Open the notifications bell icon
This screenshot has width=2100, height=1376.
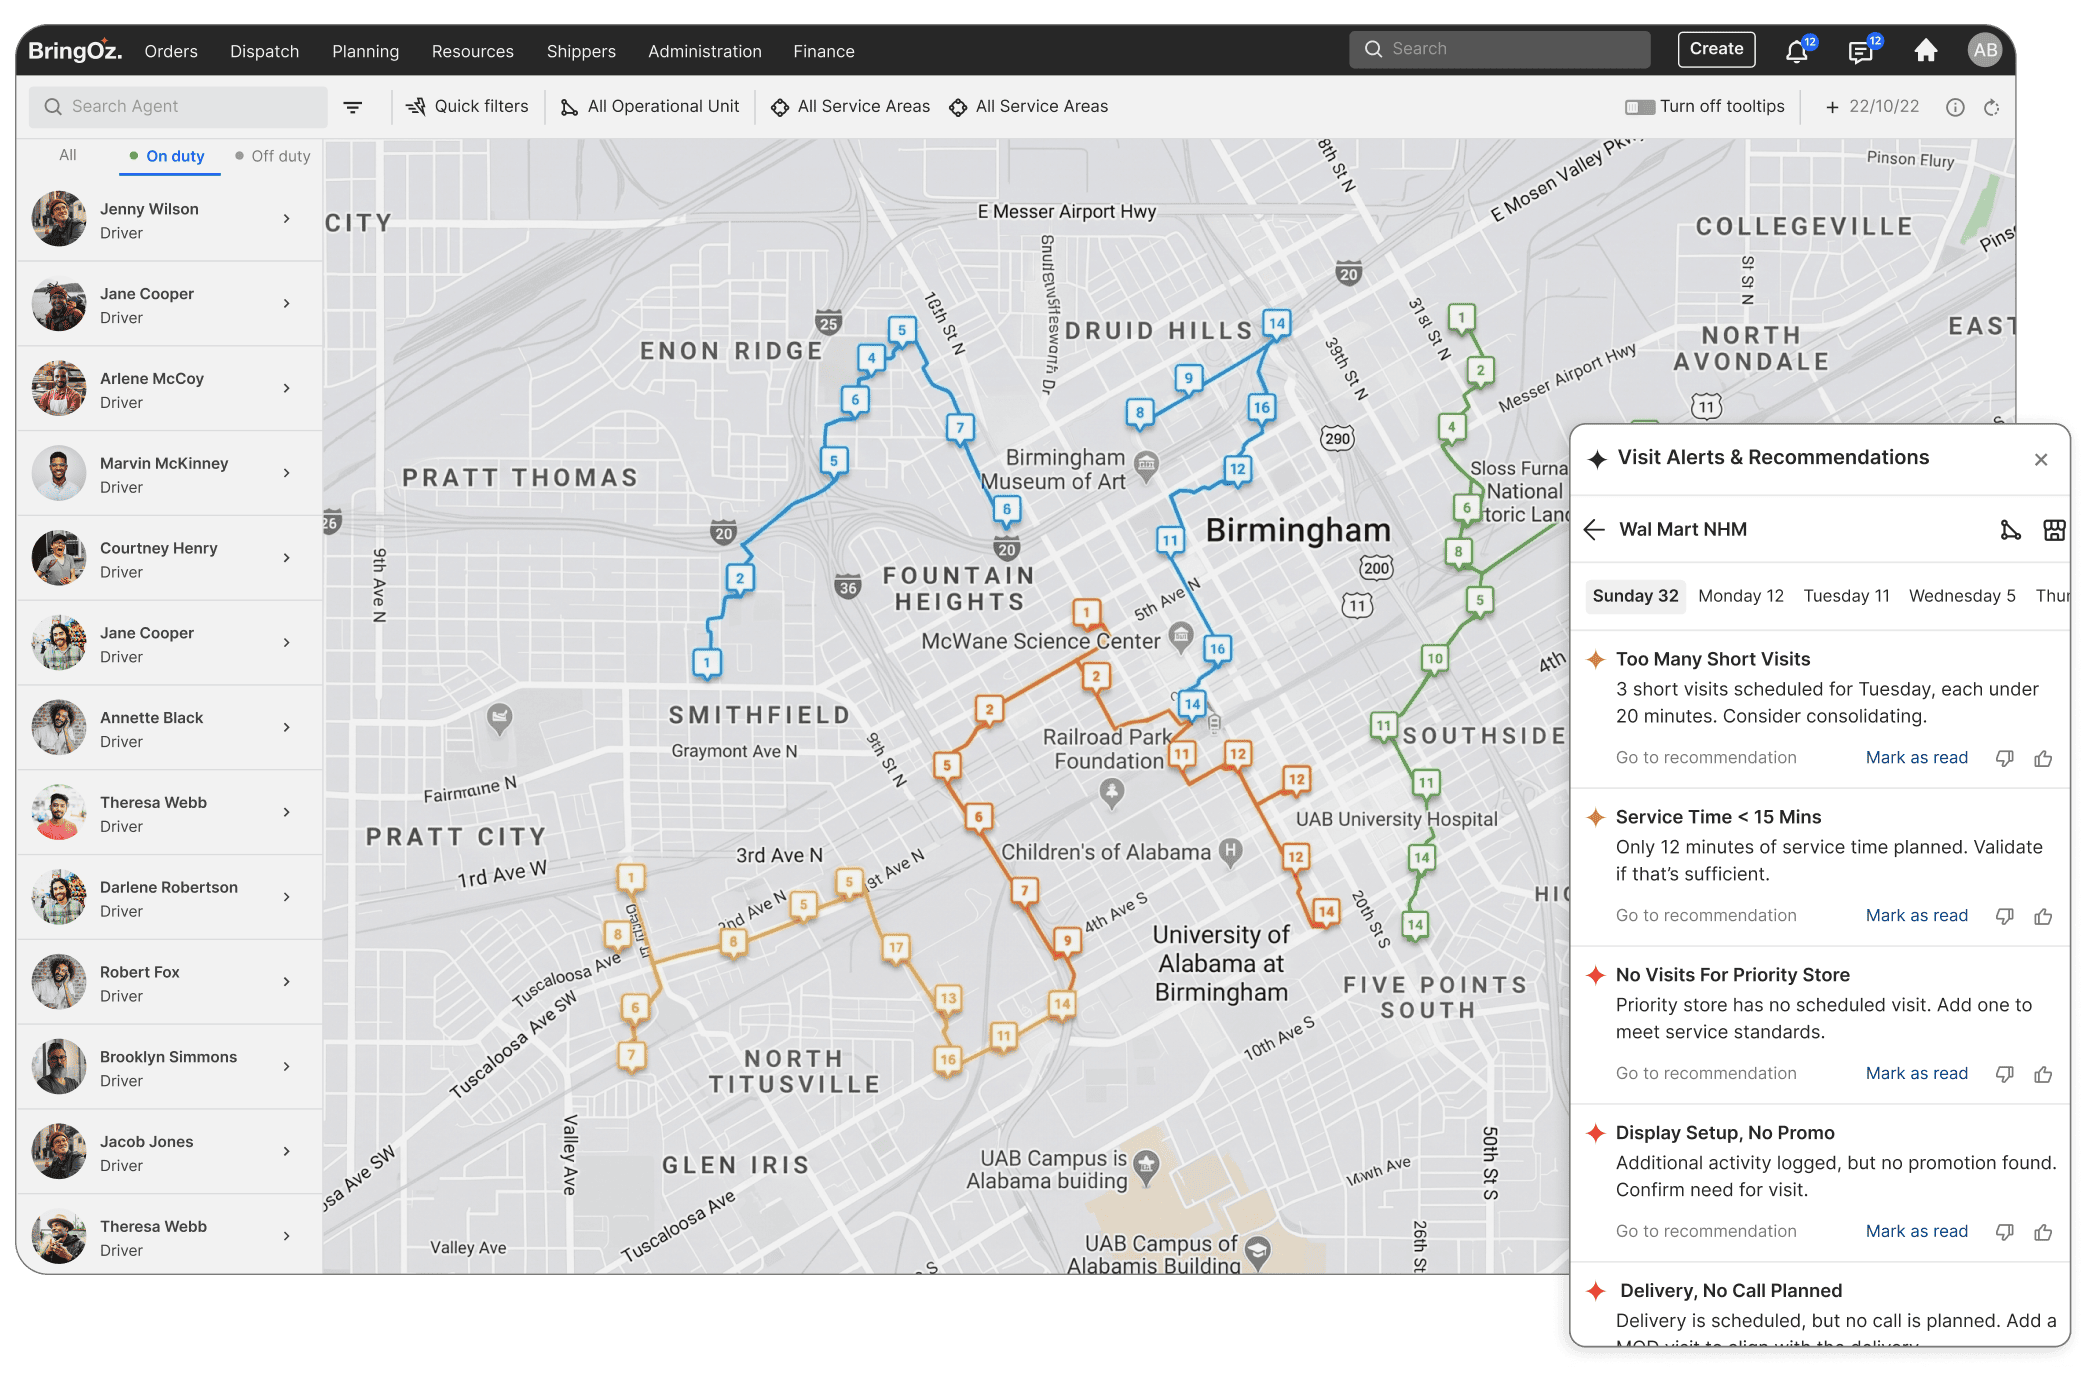(1797, 51)
